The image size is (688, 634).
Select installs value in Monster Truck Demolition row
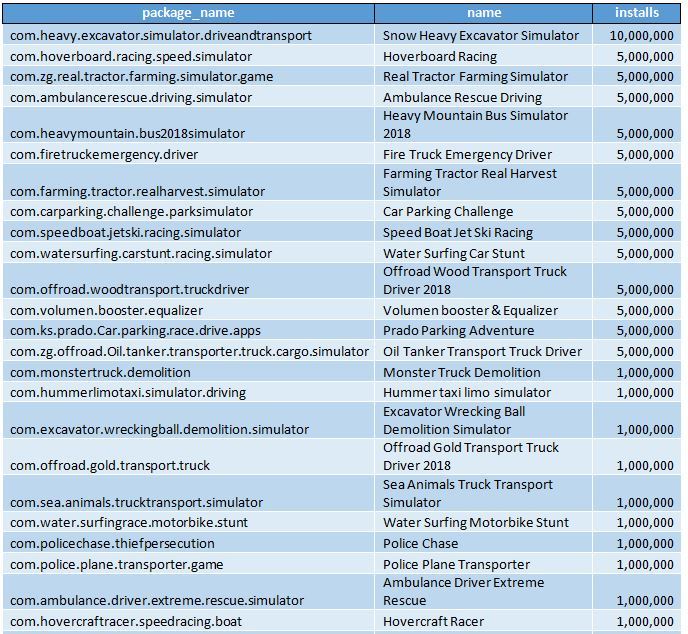pos(637,372)
